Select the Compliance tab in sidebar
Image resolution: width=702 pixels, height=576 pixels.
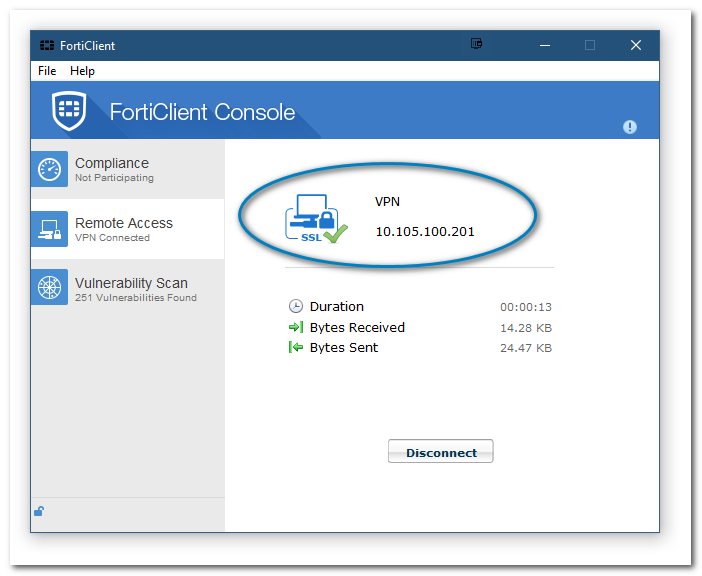coord(128,169)
